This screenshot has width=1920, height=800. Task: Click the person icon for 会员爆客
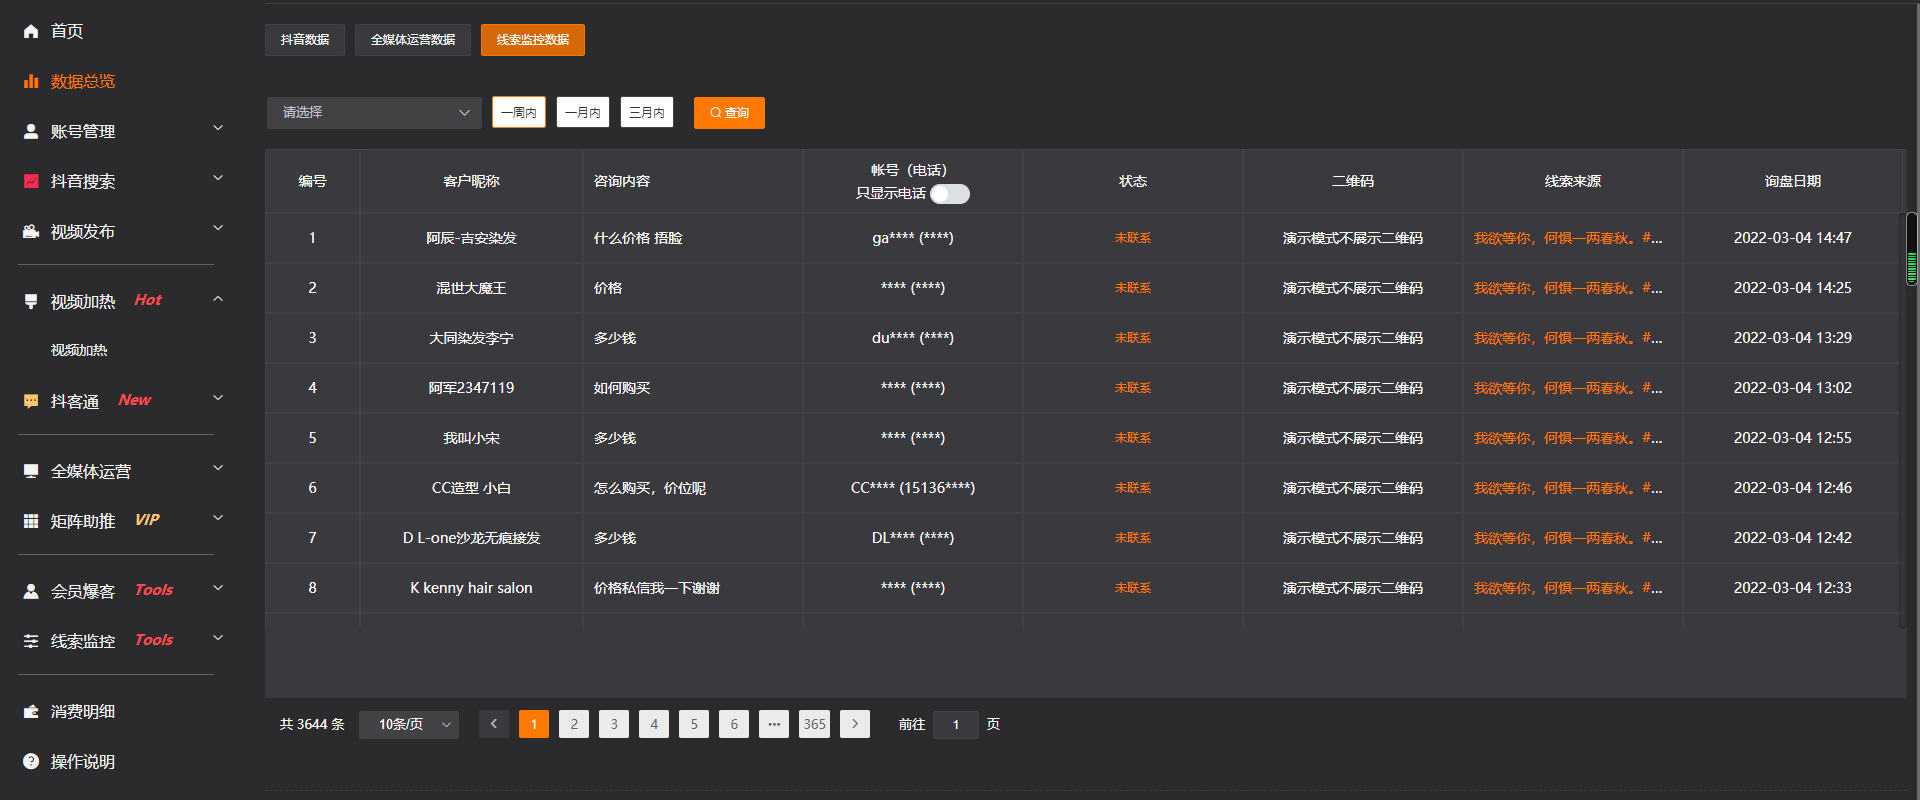coord(31,591)
